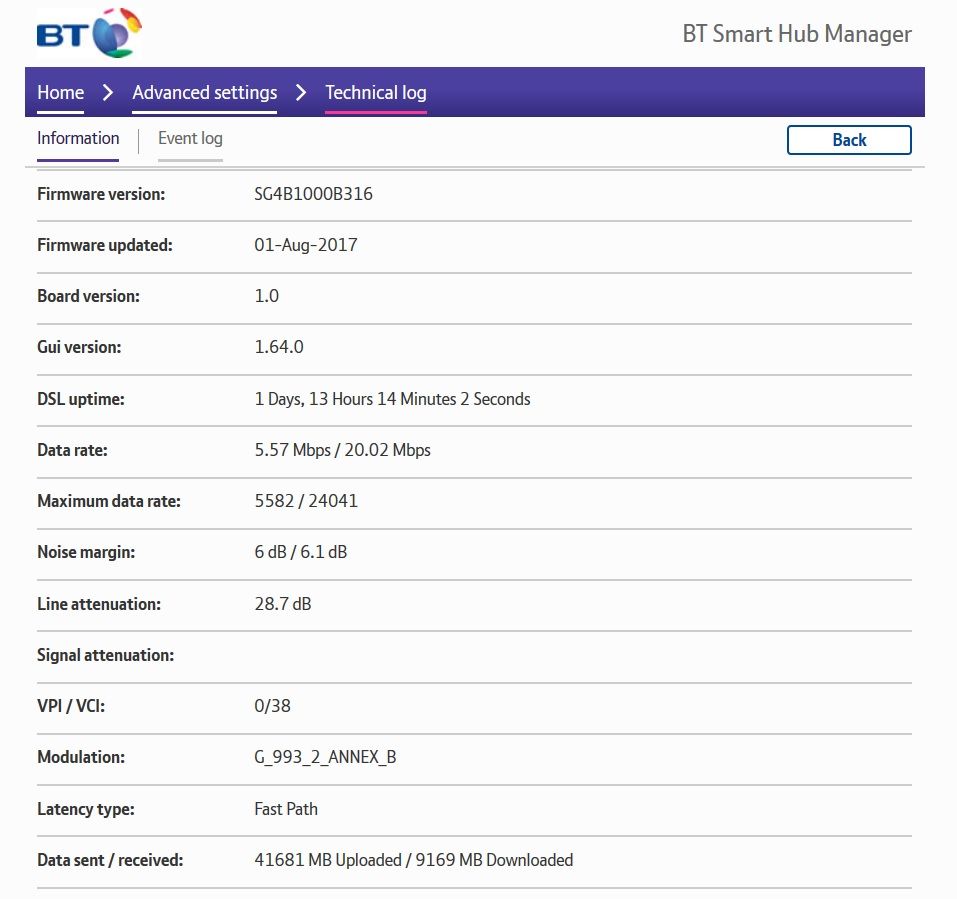Click the VPI / VCI label

[71, 706]
